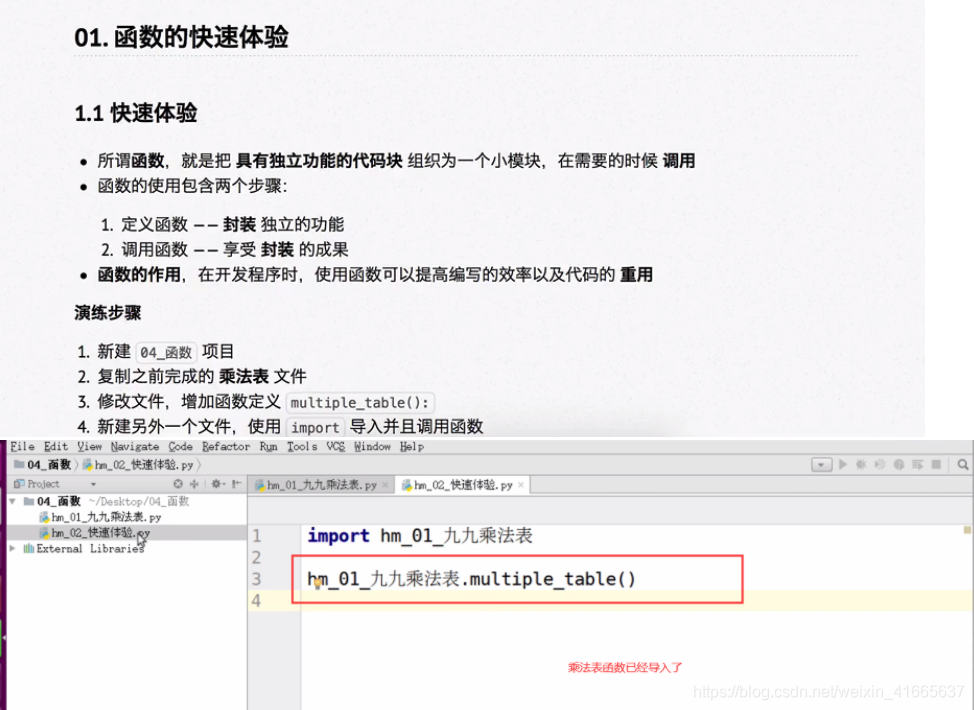The image size is (974, 710).
Task: Click the Project panel settings gear icon
Action: coord(217,484)
